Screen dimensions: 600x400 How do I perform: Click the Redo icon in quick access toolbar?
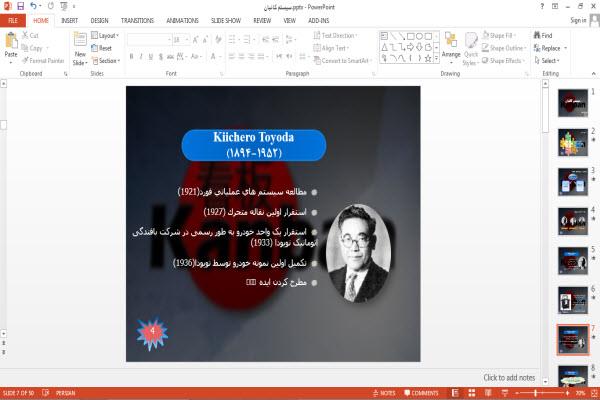click(x=51, y=6)
